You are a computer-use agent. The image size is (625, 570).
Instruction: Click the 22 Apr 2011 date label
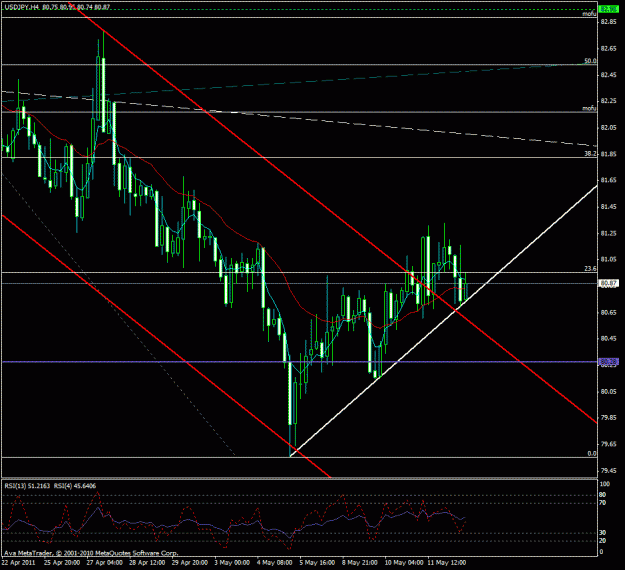click(18, 563)
